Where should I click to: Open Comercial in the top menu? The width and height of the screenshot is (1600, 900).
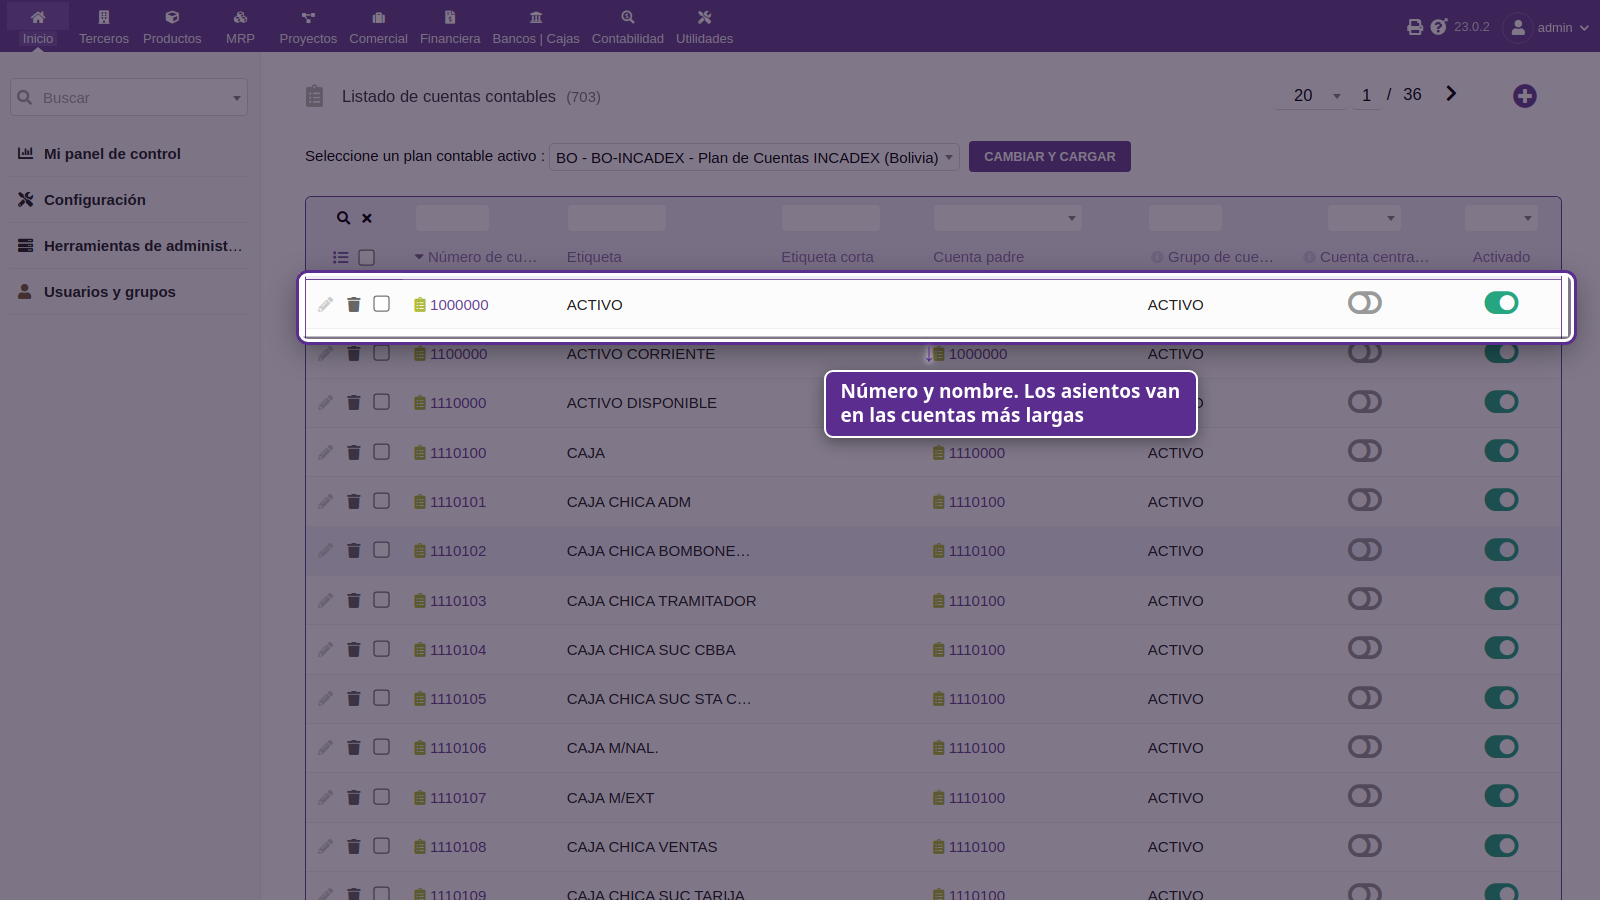(x=378, y=27)
